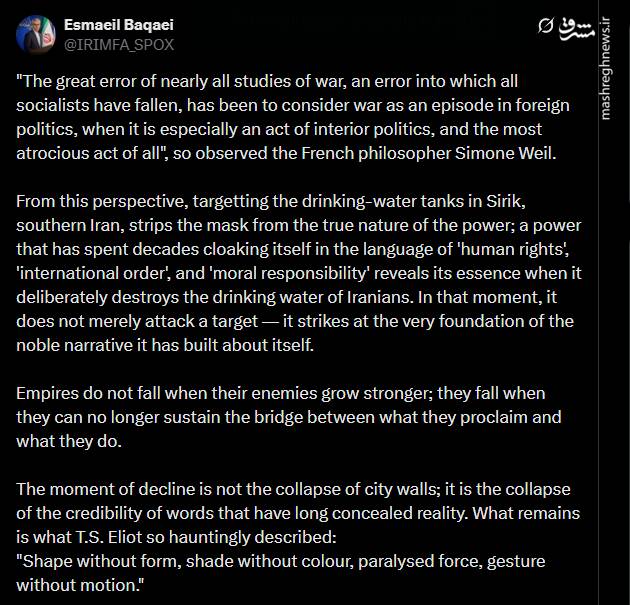
Task: Click the phrase "noble narrative" in the tweet
Action: (x=74, y=345)
